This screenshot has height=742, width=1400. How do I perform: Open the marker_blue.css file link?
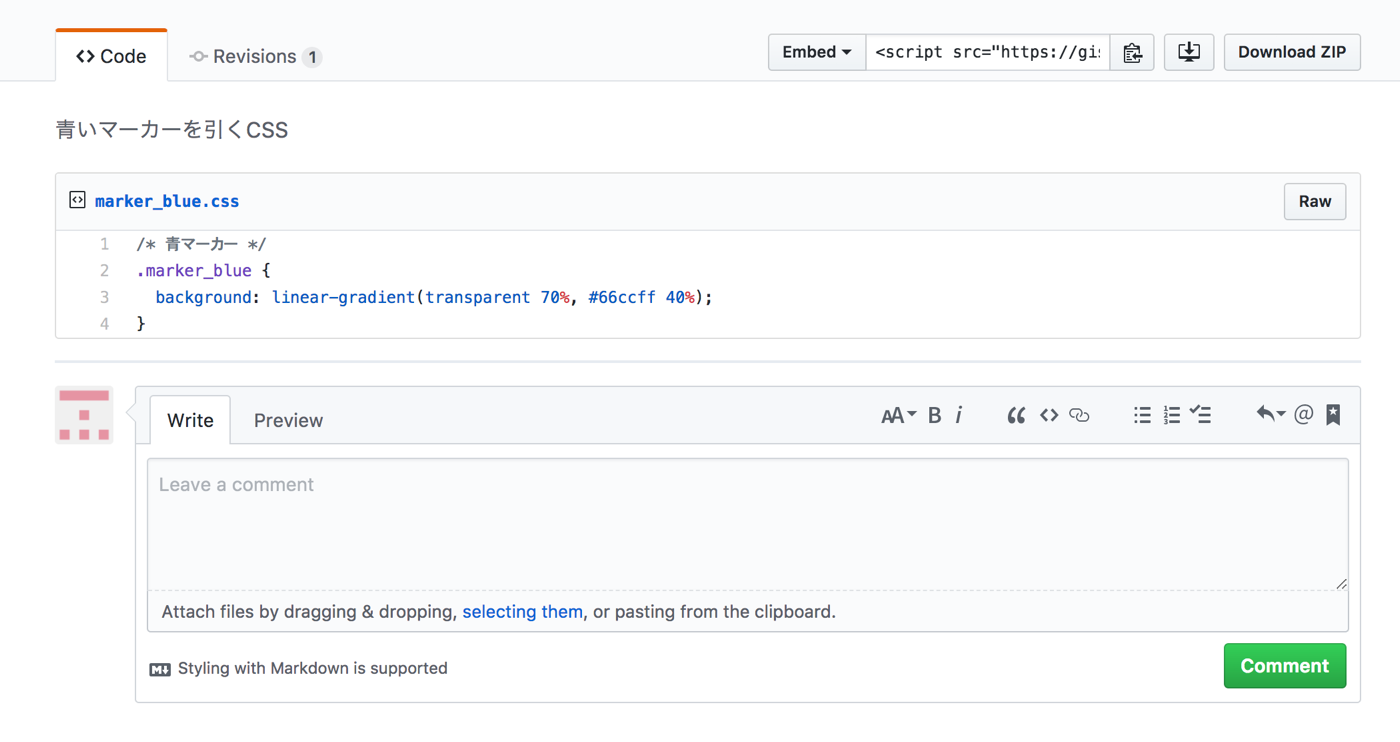pyautogui.click(x=167, y=202)
